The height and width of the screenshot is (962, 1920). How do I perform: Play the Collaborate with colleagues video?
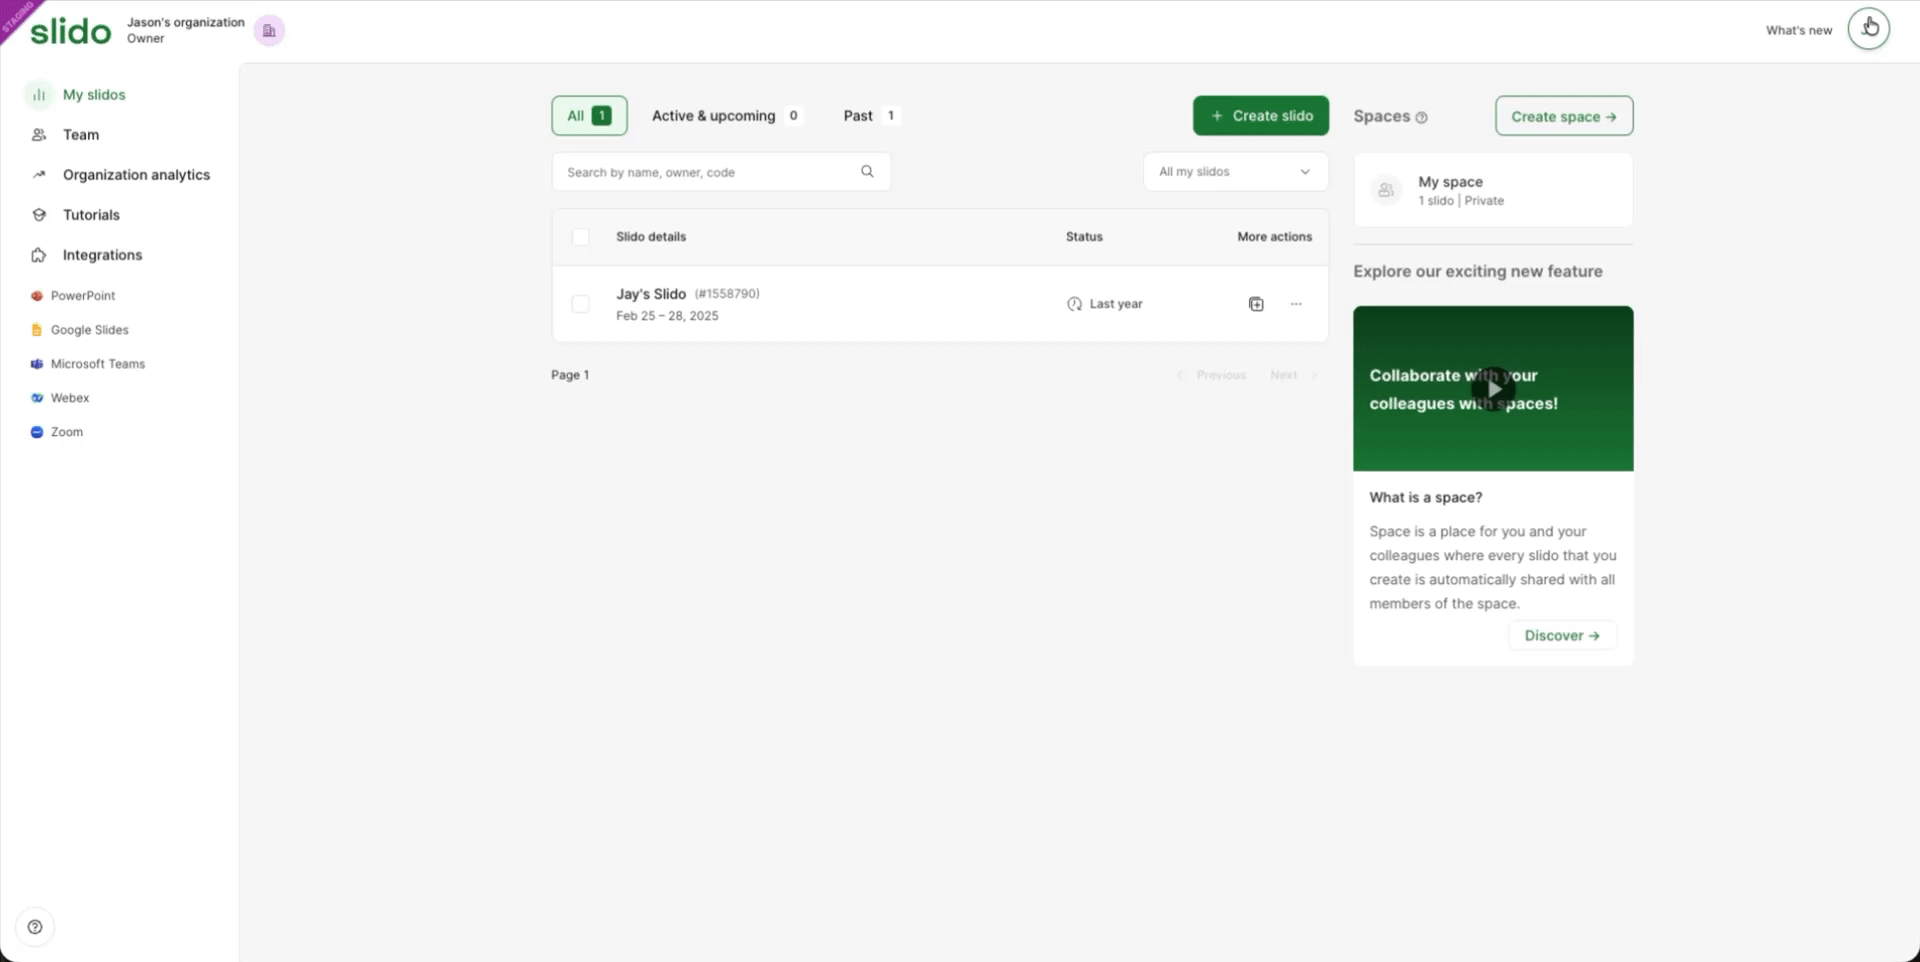(1493, 389)
